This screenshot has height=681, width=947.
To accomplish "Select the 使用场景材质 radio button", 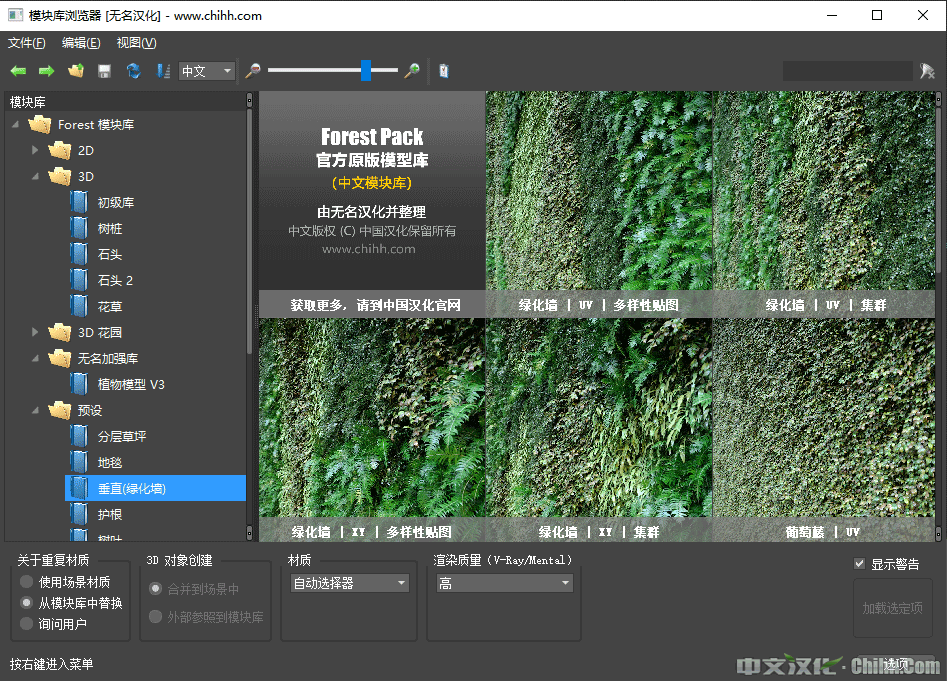I will (x=26, y=582).
